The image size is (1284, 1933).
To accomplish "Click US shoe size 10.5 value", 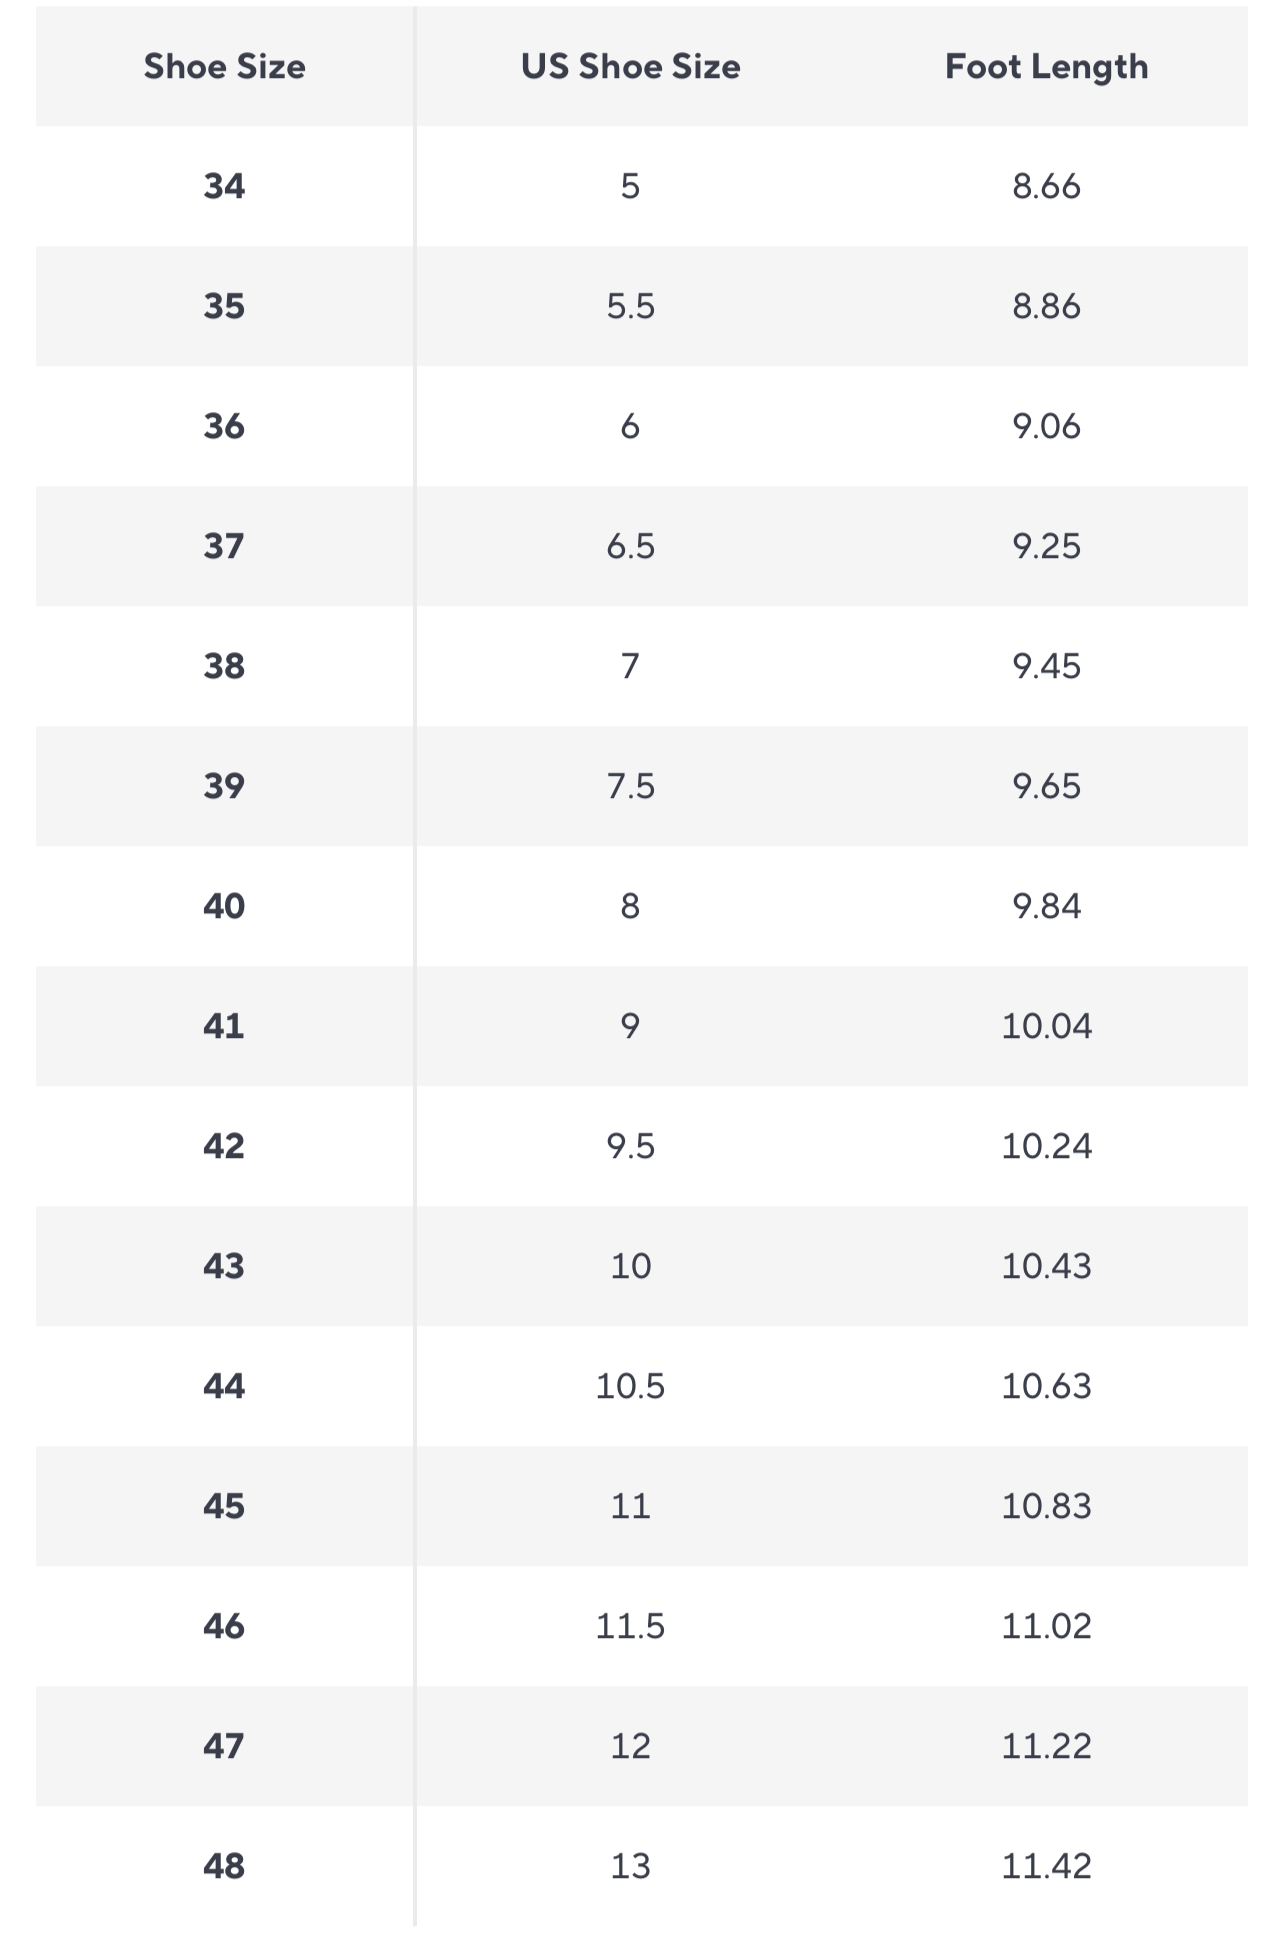I will click(x=631, y=1386).
